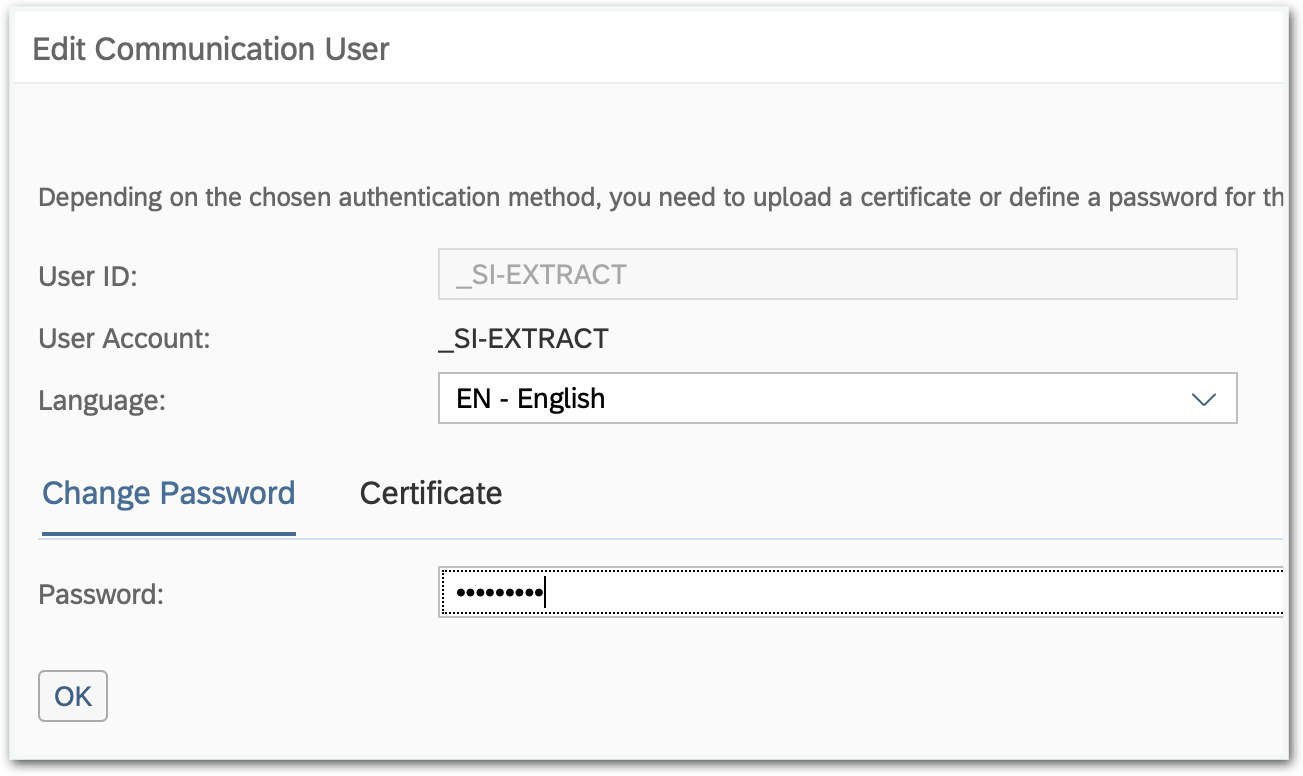Click the Certificate tab label text
This screenshot has height=776, width=1303.
coord(431,493)
